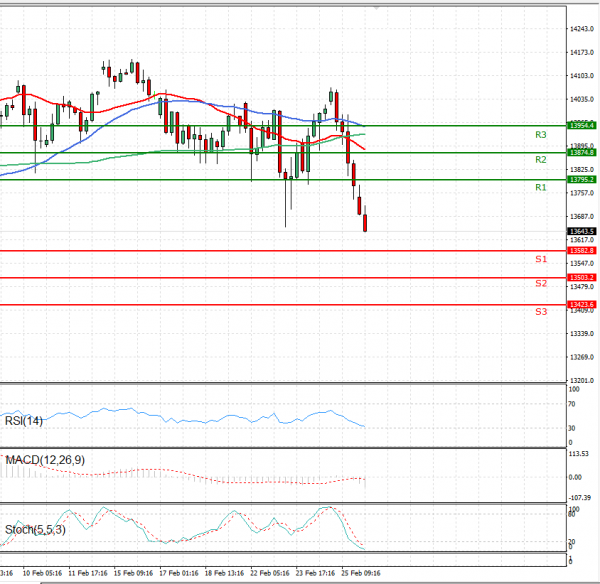
Task: Select the 13795.2 green price tag
Action: [x=581, y=179]
